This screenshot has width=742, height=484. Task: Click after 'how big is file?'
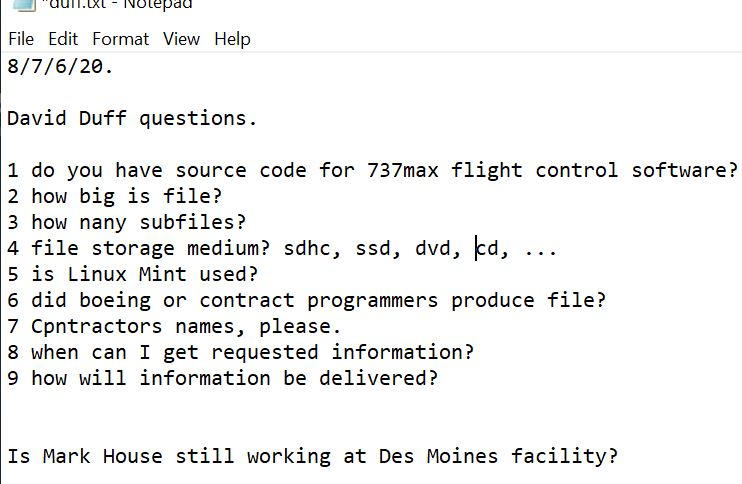(222, 196)
